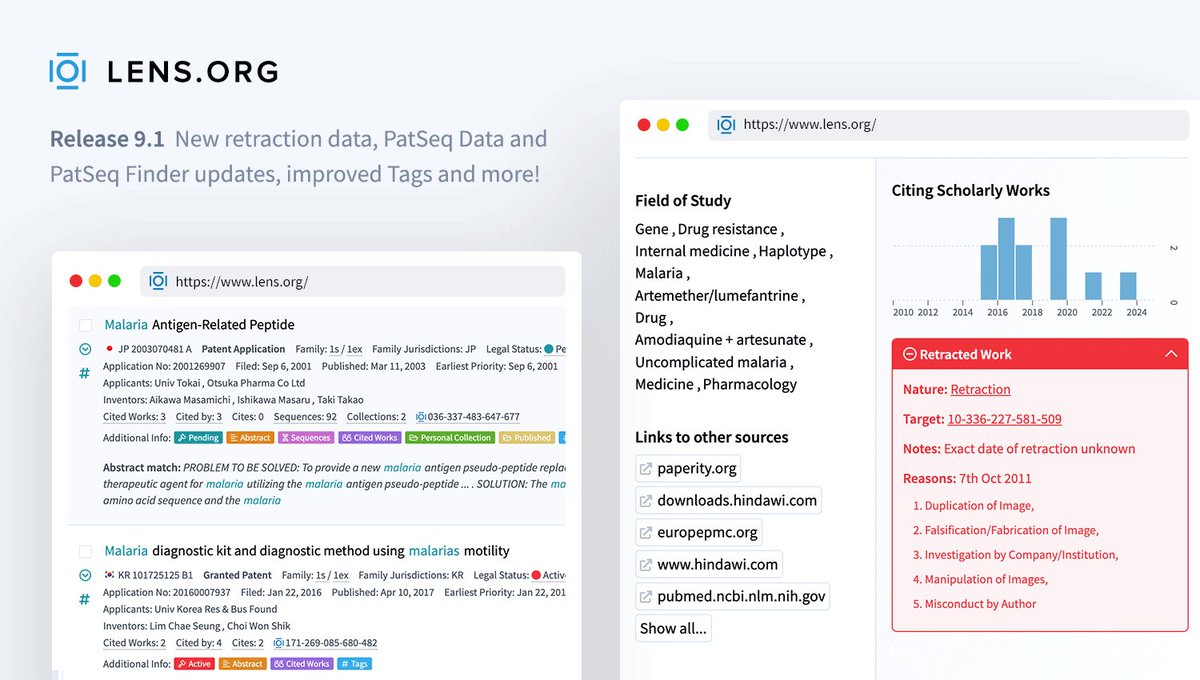
Task: Click external link icon beside europepmc.org
Action: 646,532
